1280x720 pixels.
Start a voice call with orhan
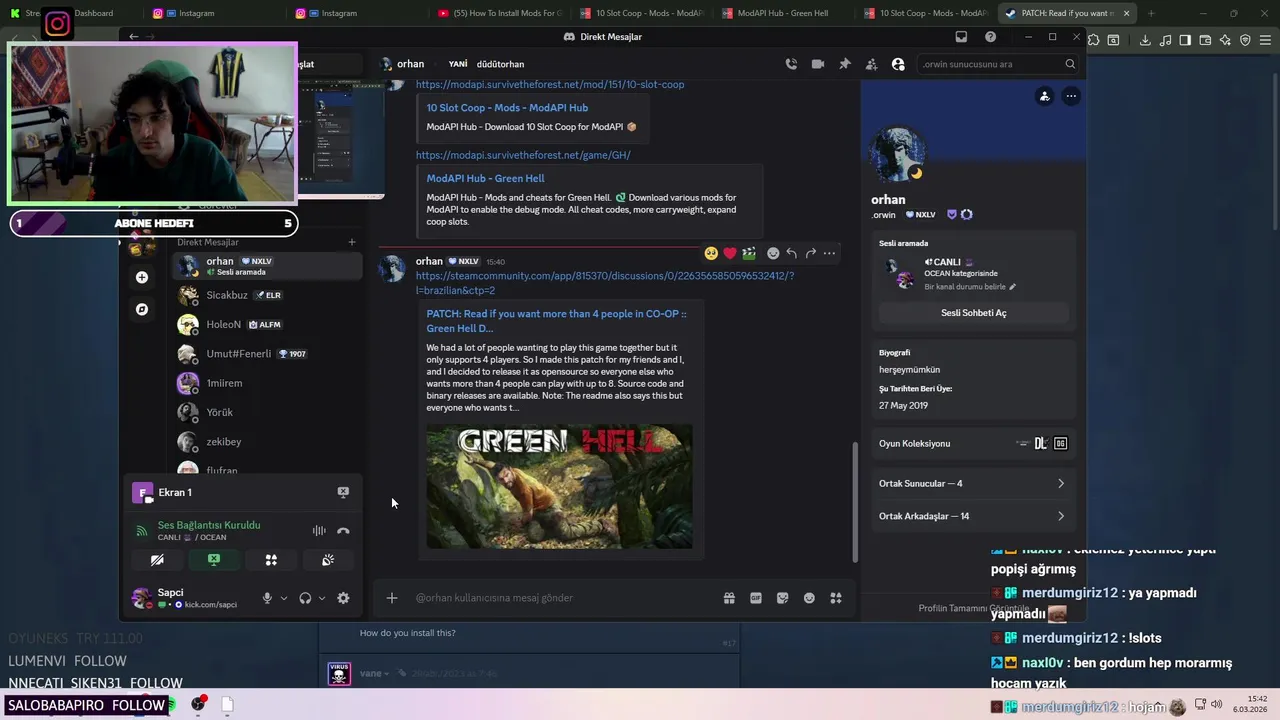[x=791, y=64]
